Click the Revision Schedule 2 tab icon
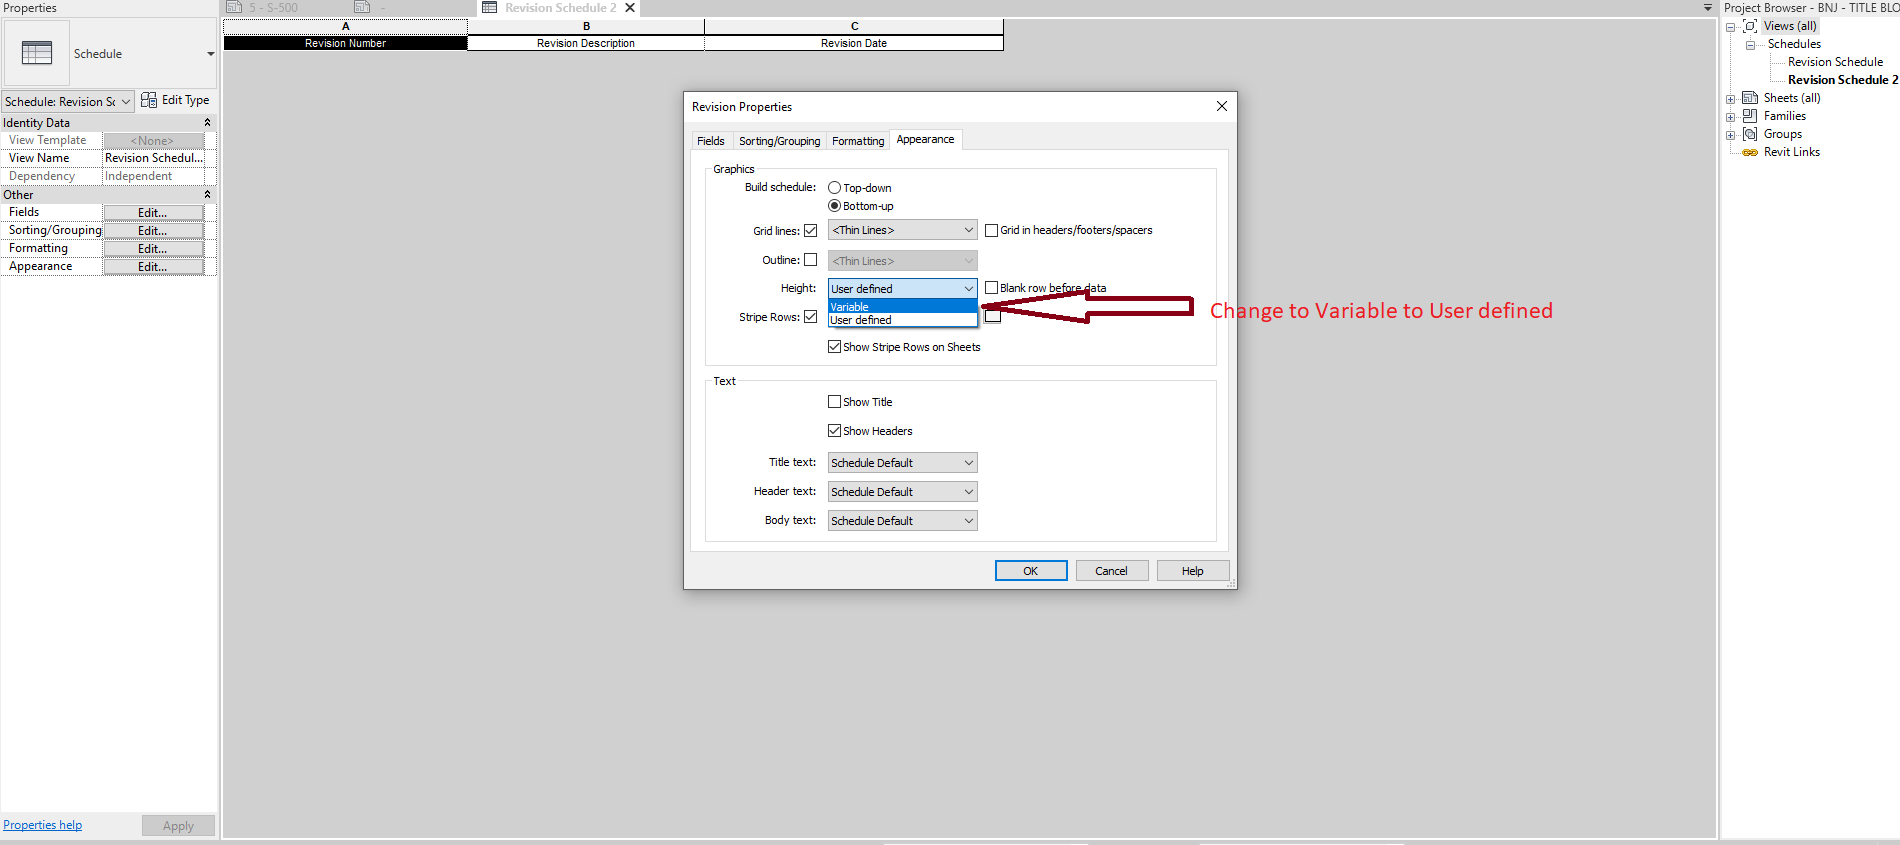1900x845 pixels. (490, 7)
